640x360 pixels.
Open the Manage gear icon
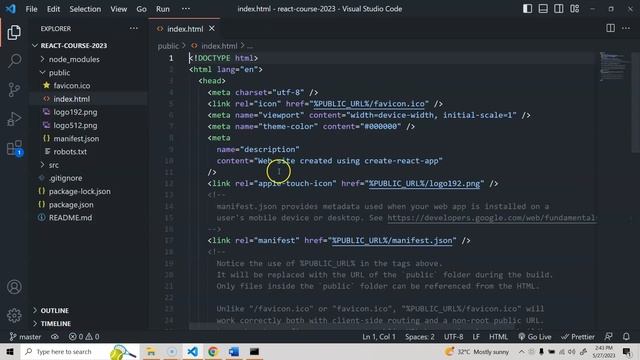coord(14,316)
